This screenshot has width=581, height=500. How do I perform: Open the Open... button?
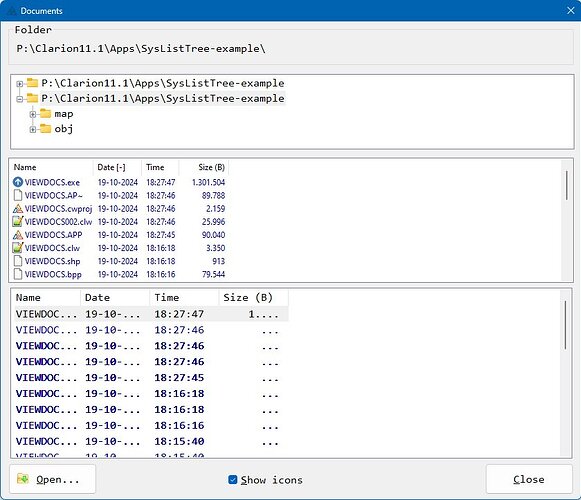pyautogui.click(x=52, y=479)
